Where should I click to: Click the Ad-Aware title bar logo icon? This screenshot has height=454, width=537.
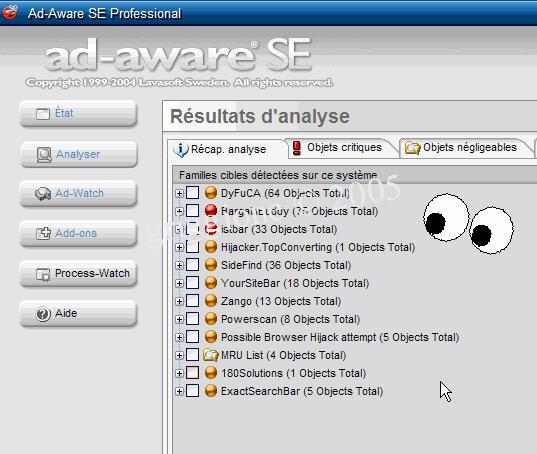coord(10,12)
